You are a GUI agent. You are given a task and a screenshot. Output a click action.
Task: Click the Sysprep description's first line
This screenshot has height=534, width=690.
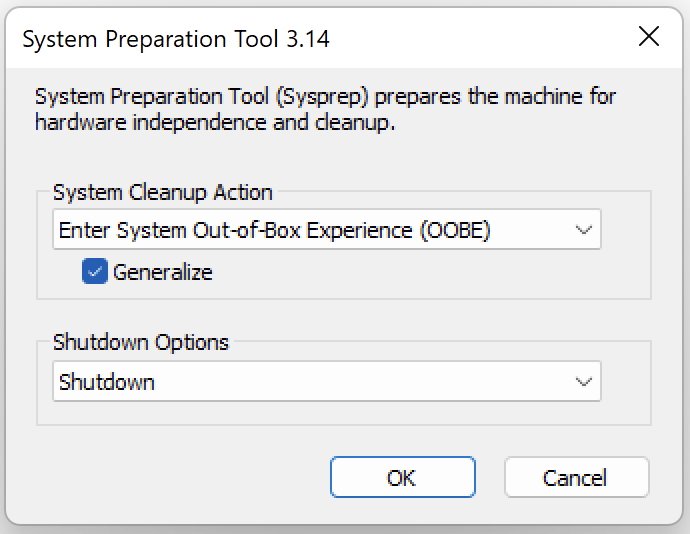click(325, 97)
